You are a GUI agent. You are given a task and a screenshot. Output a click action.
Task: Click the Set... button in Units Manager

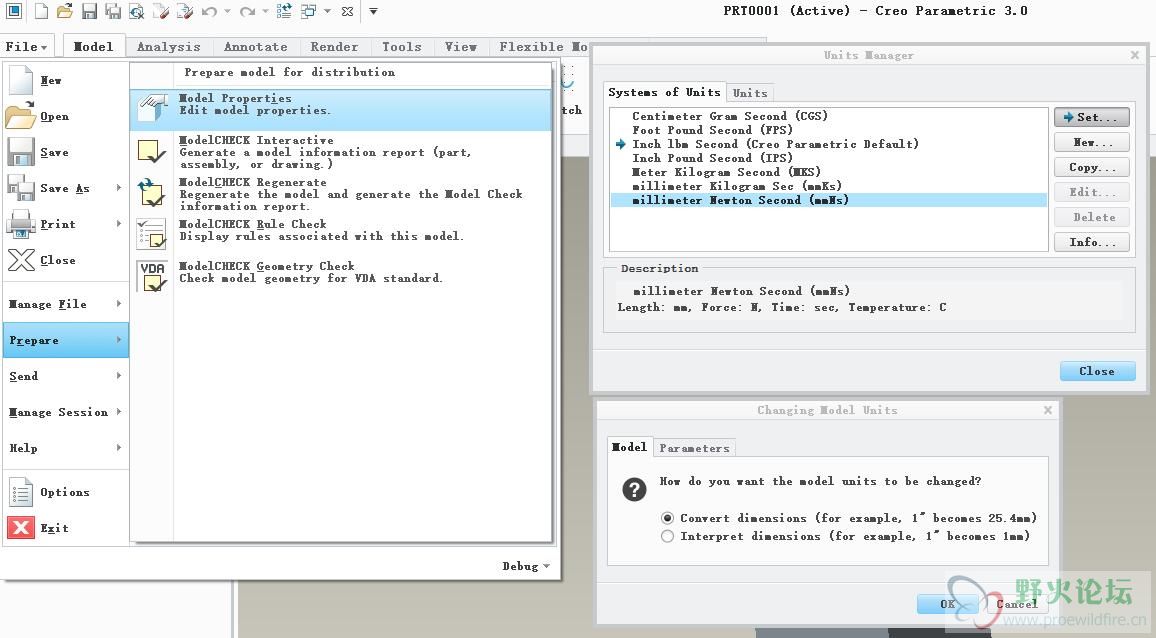1092,117
